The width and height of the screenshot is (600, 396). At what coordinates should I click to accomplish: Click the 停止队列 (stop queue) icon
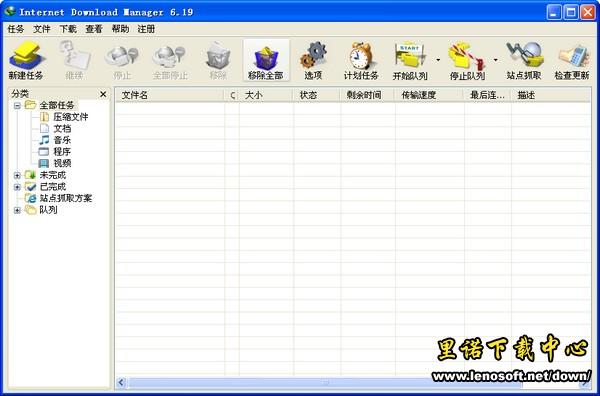coord(467,60)
